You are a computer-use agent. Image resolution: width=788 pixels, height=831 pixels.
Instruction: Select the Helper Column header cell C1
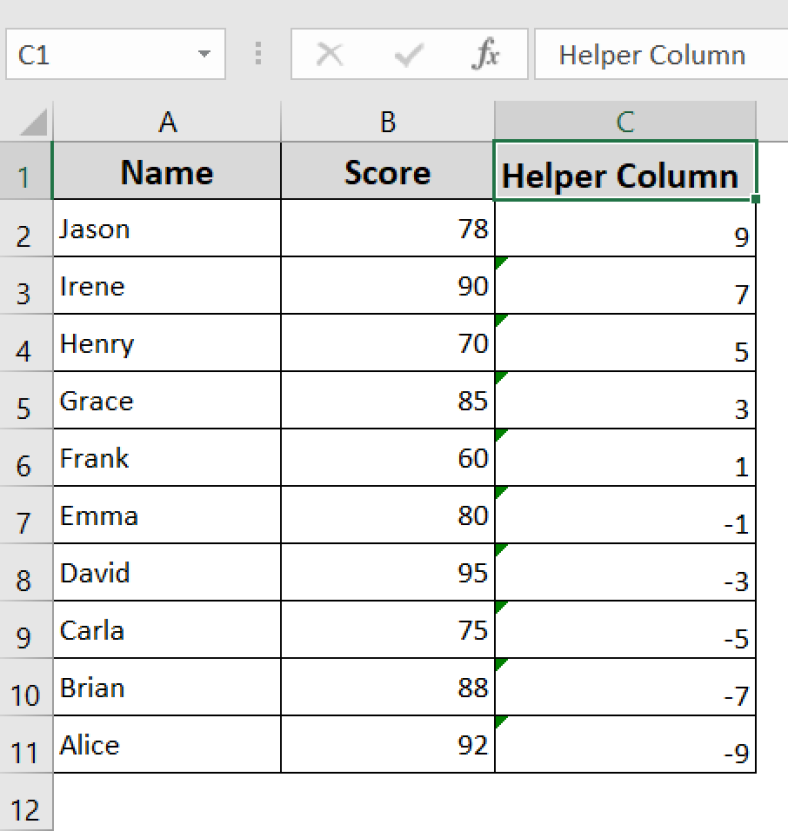[624, 172]
